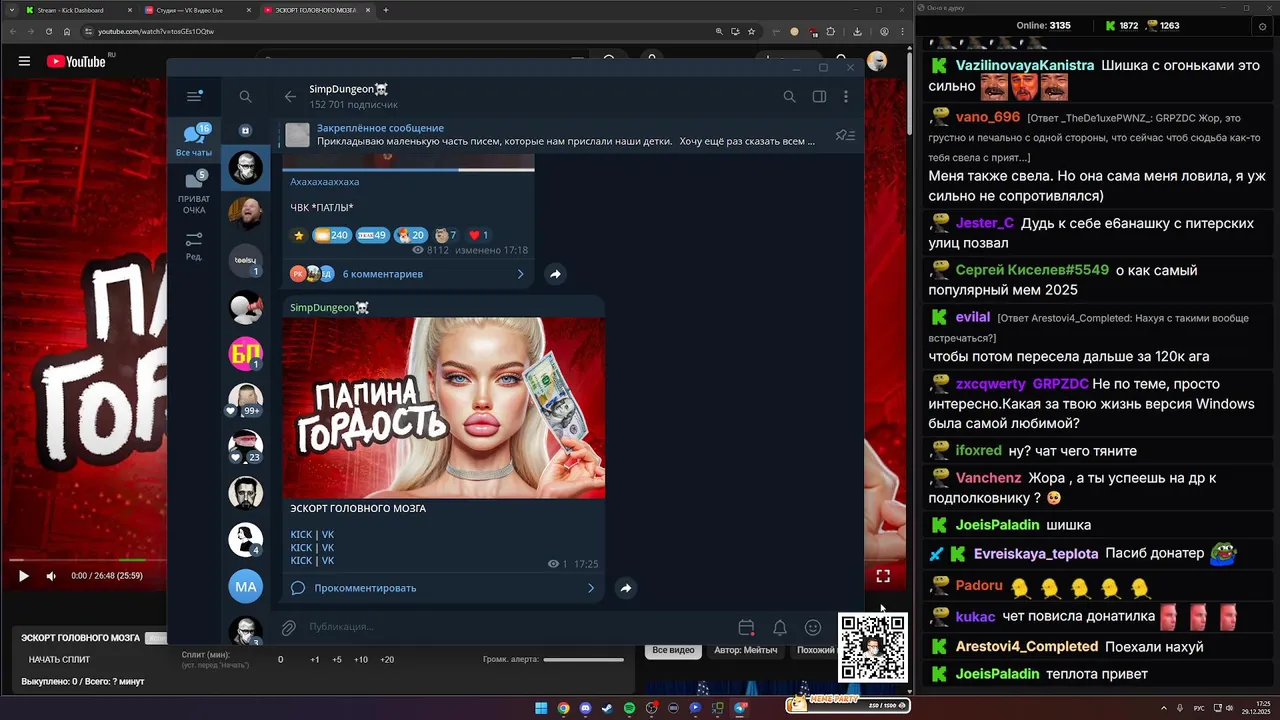
Task: Open Chrome from the taskbar
Action: [563, 708]
